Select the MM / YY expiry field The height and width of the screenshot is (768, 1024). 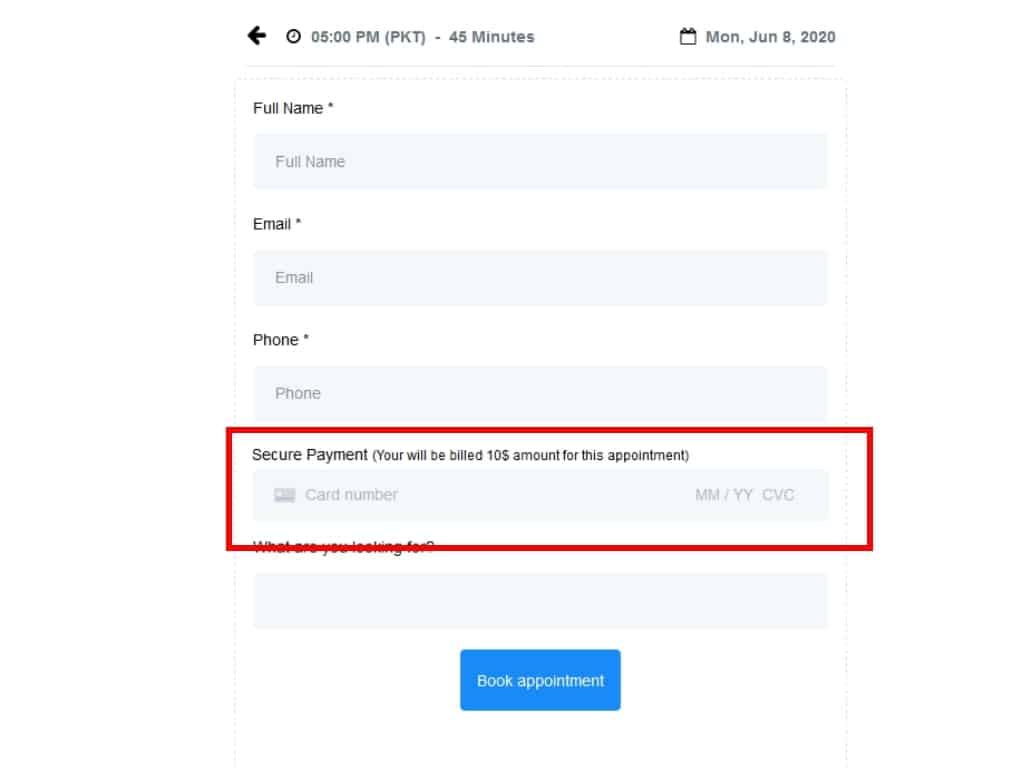[724, 495]
